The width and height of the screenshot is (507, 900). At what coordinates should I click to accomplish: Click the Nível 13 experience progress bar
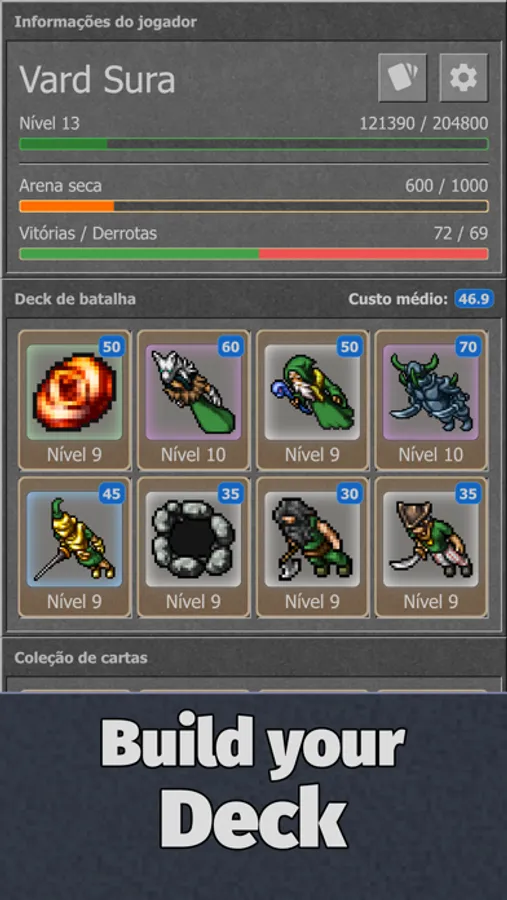tap(254, 144)
